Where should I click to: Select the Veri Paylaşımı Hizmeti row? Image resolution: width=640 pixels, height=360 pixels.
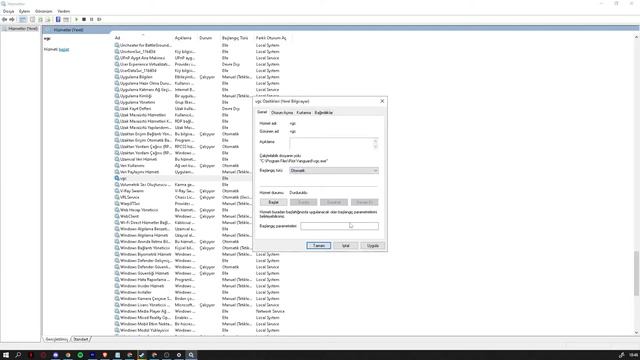point(183,172)
